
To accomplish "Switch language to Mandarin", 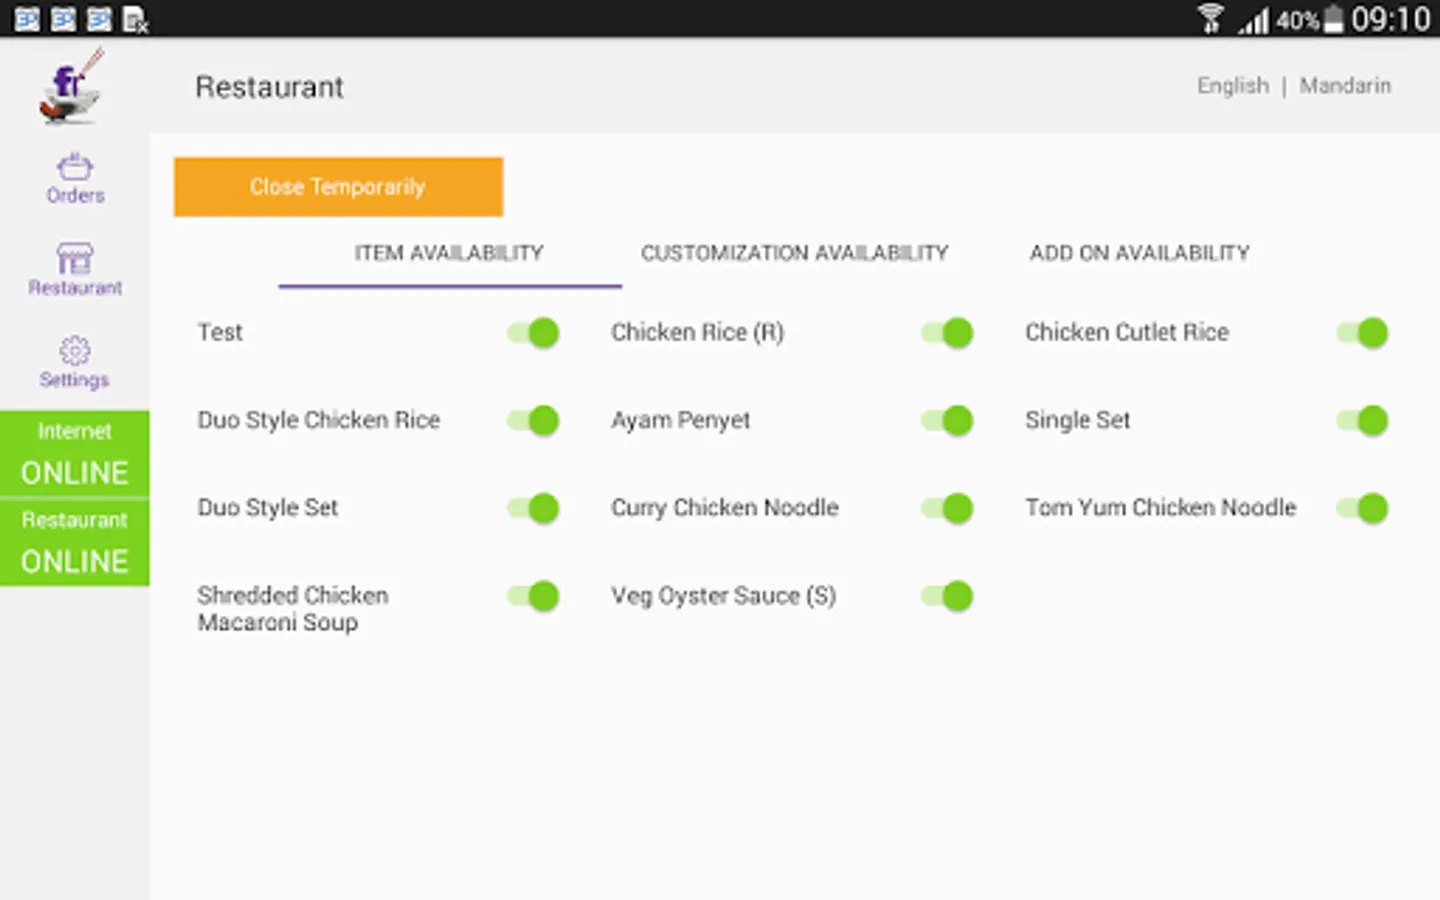I will [x=1345, y=86].
